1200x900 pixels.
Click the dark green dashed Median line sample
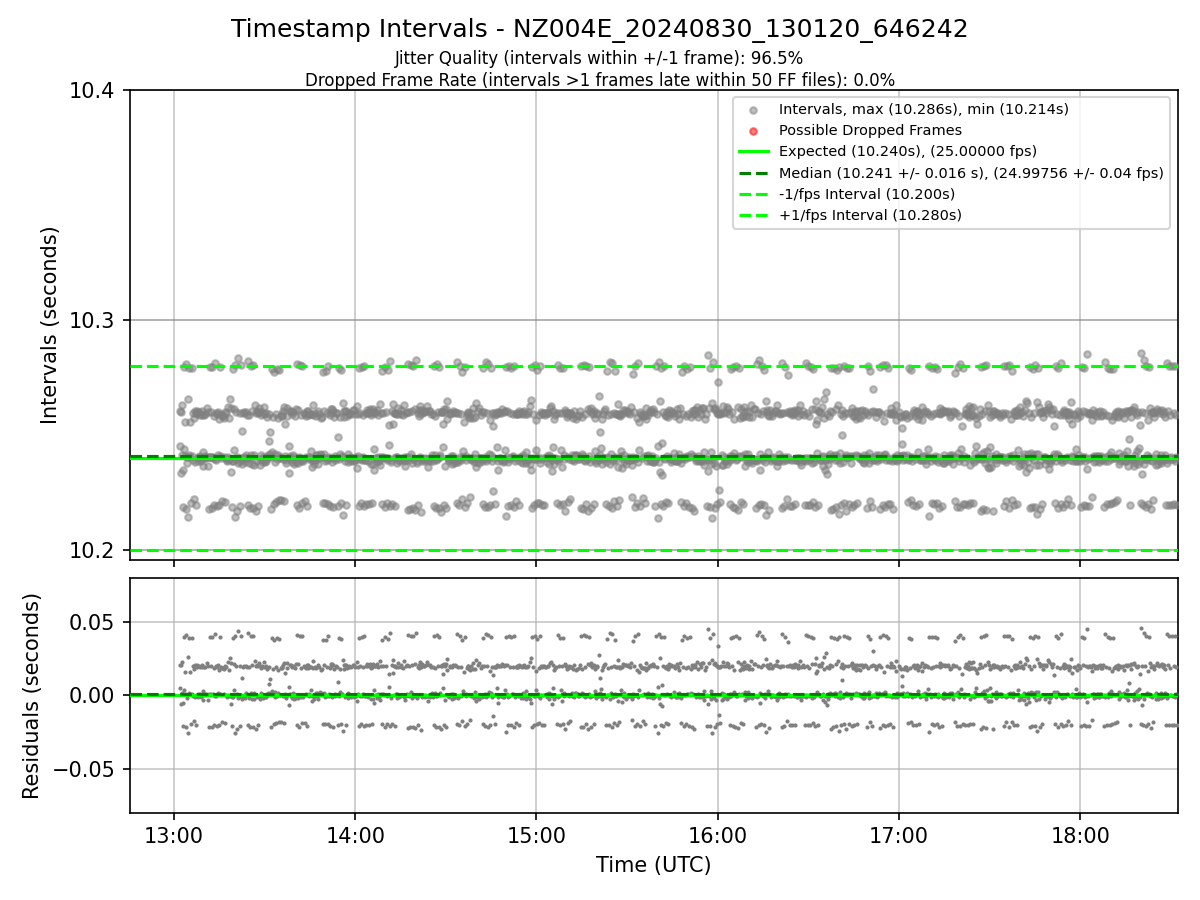754,173
